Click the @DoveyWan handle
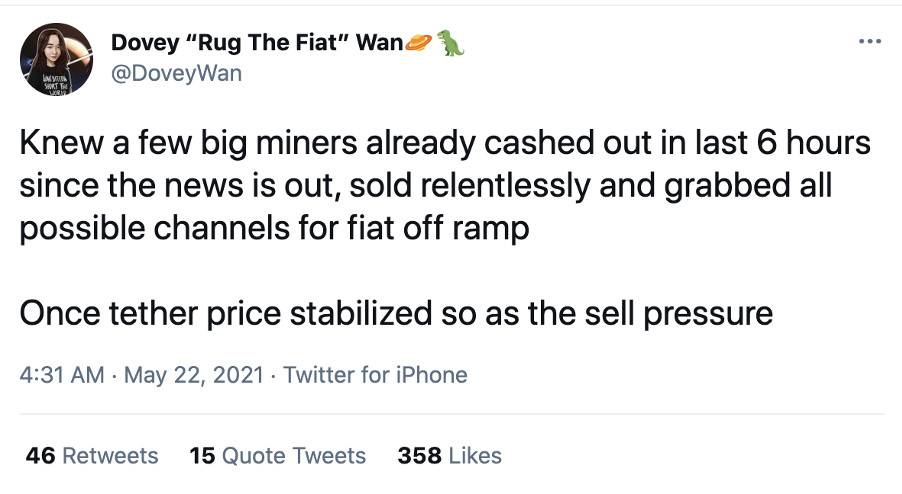 (x=176, y=73)
